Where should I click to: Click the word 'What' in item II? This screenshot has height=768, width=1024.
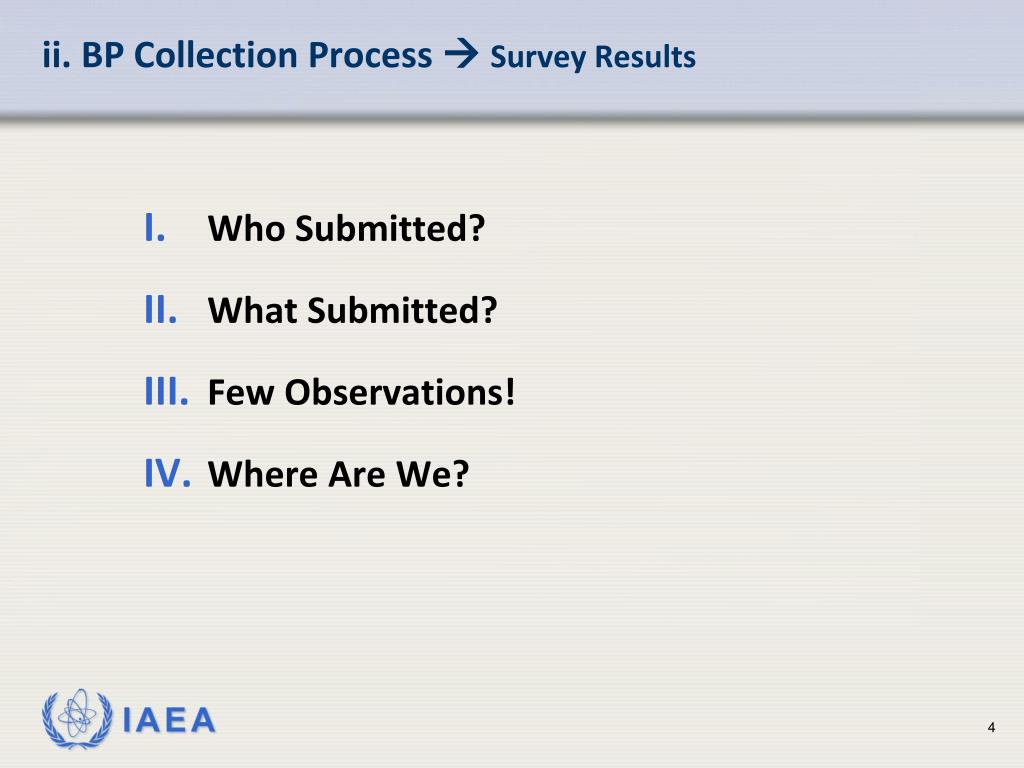[252, 310]
